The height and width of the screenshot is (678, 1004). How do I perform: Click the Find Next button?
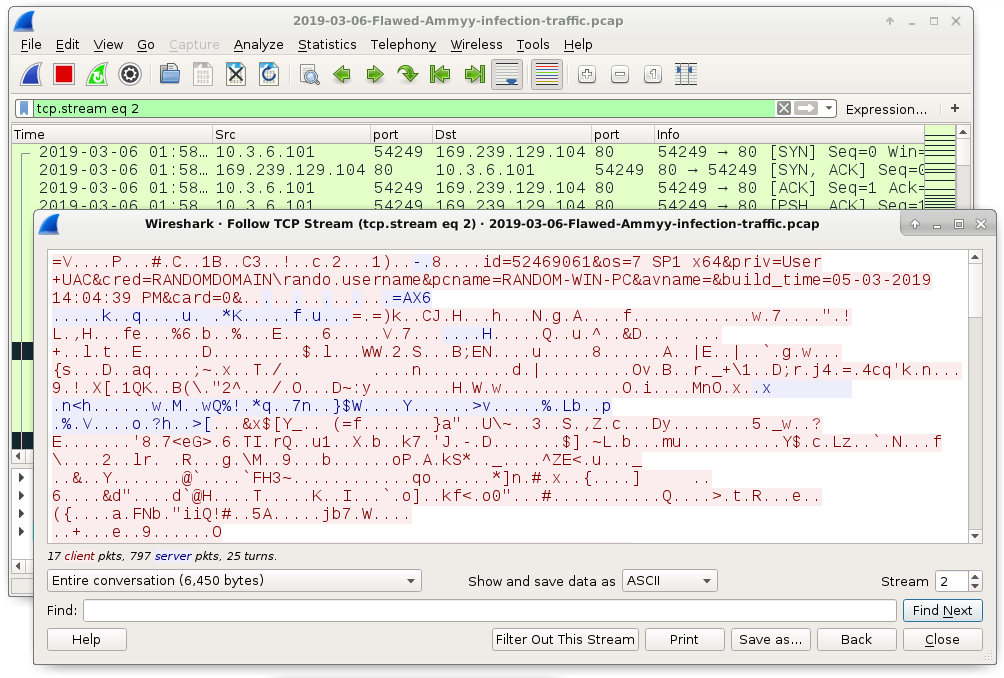coord(943,611)
